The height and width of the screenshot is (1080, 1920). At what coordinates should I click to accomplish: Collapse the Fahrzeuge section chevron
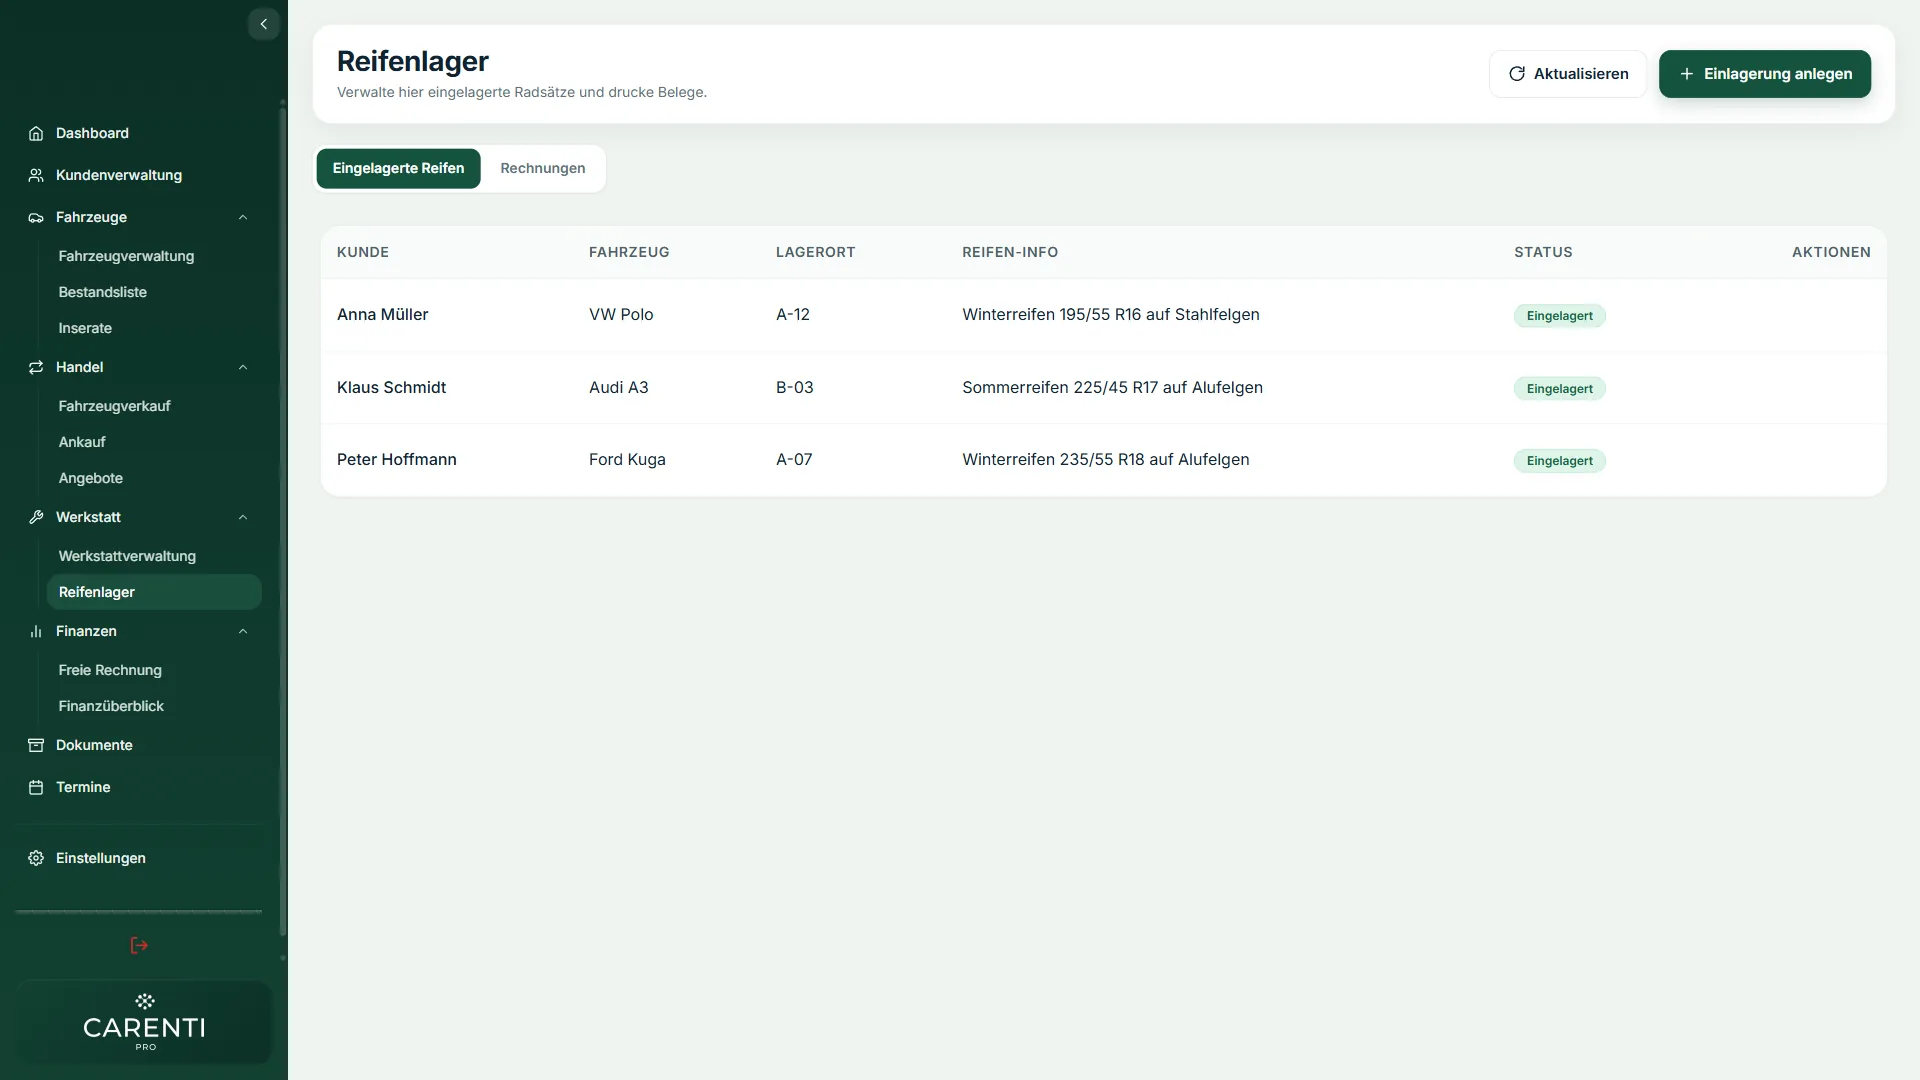point(243,217)
